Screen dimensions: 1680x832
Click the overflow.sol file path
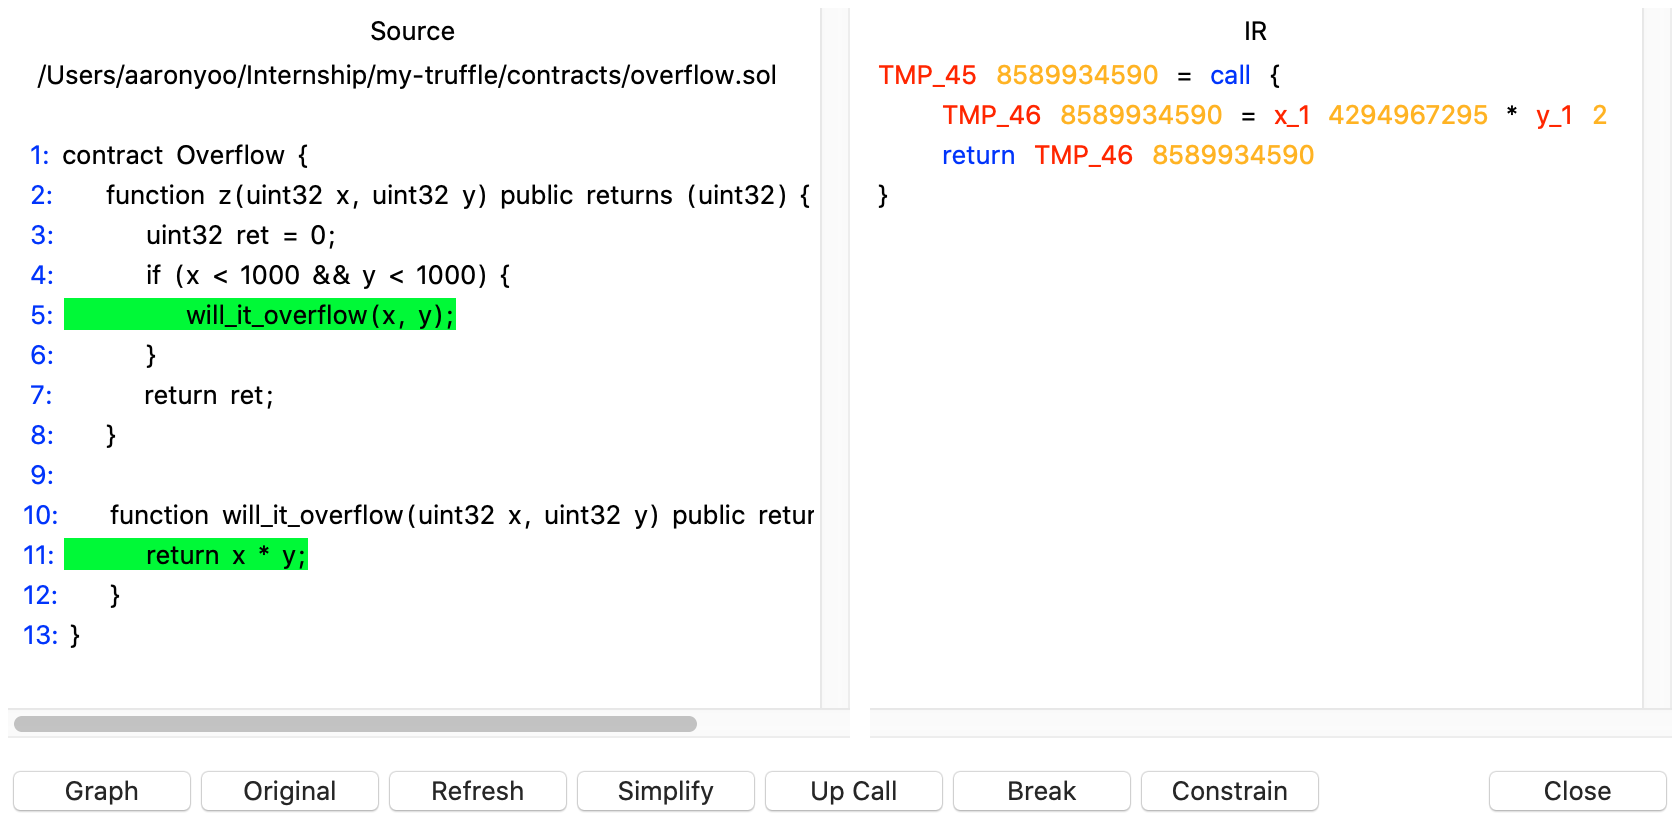(407, 75)
